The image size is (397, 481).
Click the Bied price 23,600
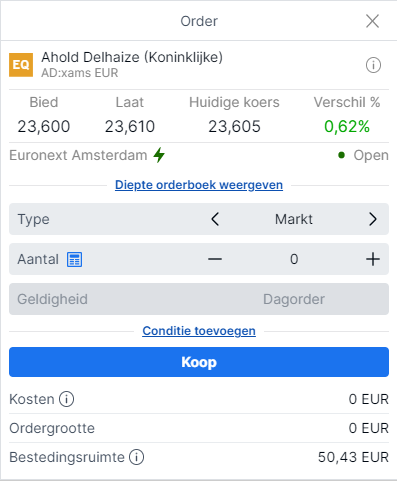tap(44, 126)
